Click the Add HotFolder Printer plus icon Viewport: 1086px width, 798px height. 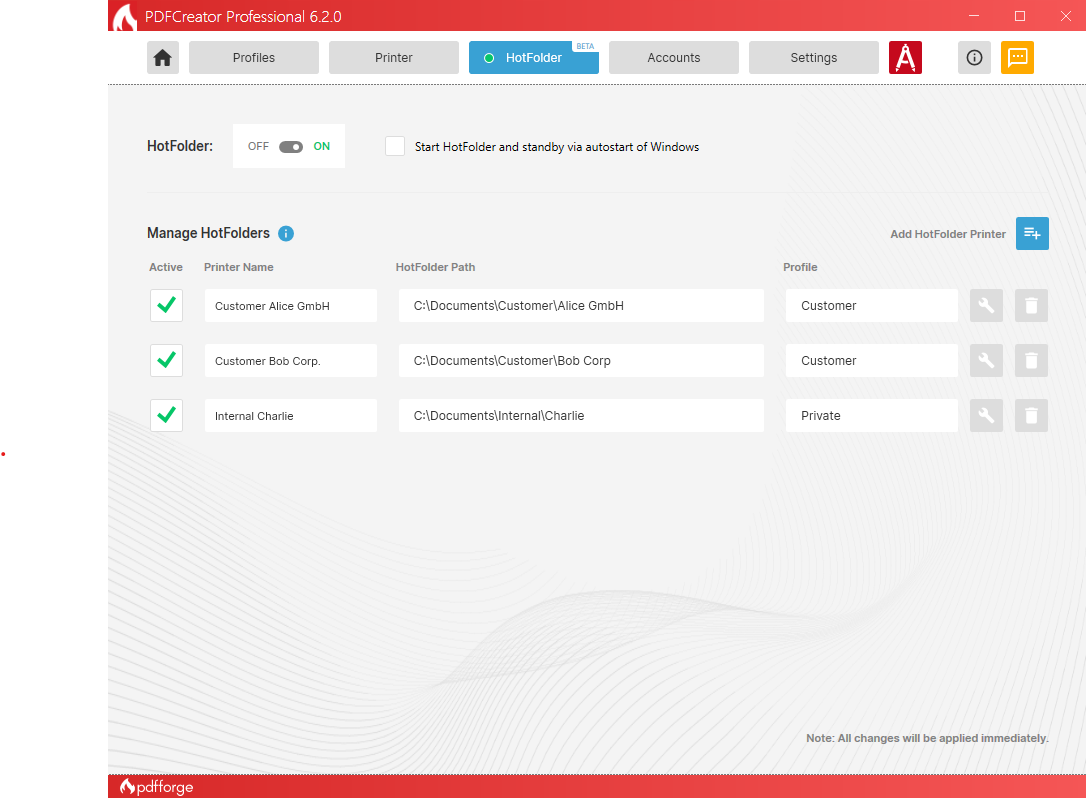1032,234
